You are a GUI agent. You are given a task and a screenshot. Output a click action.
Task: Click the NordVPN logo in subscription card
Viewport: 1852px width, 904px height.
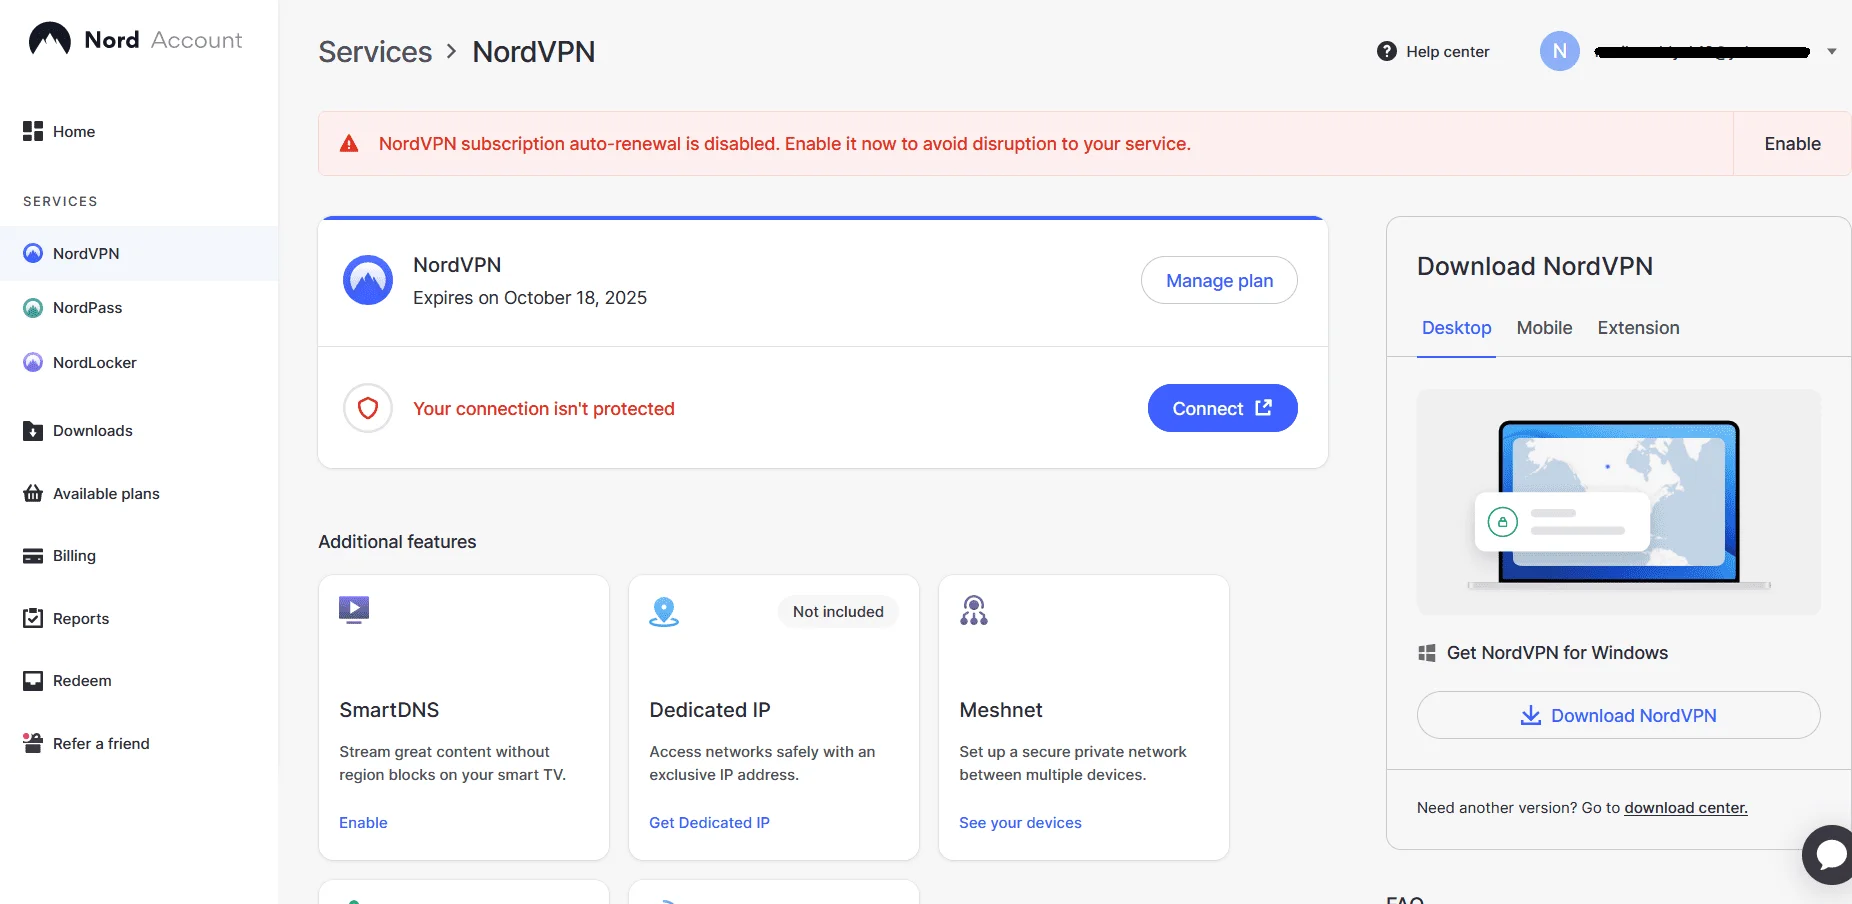point(368,280)
